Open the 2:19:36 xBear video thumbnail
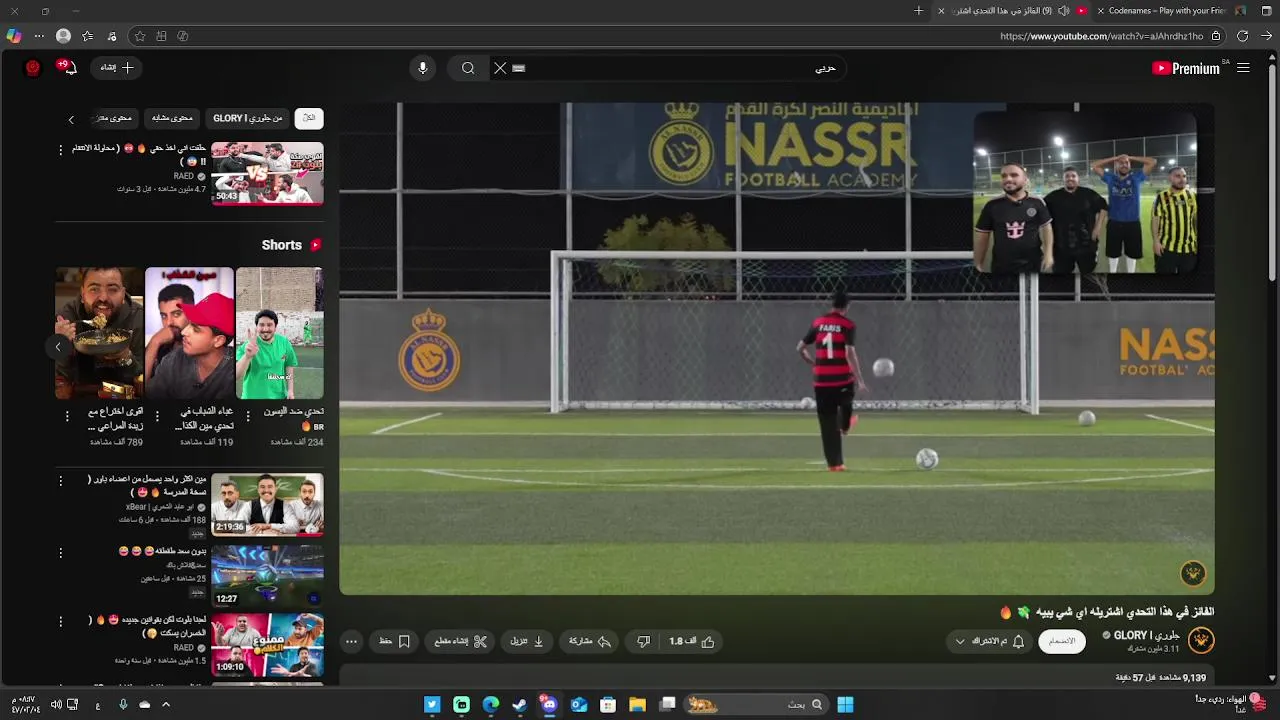1280x720 pixels. (x=267, y=505)
